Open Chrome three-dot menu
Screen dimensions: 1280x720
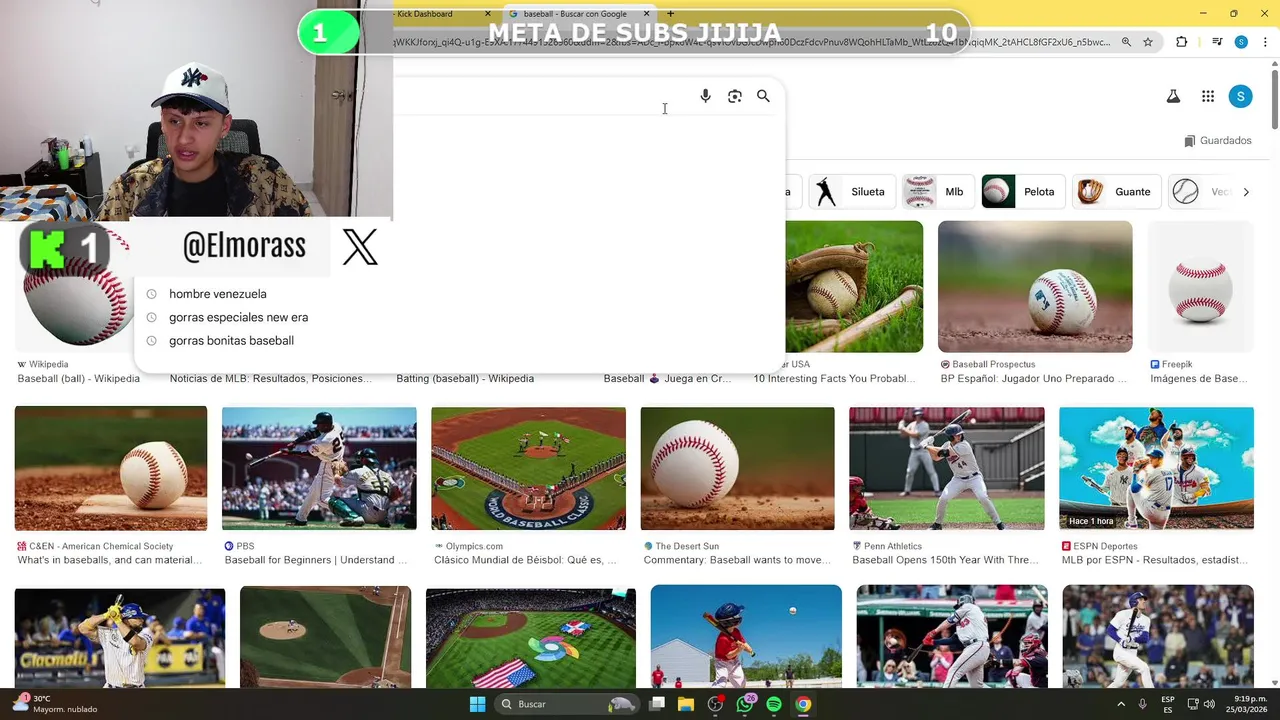(x=1263, y=42)
